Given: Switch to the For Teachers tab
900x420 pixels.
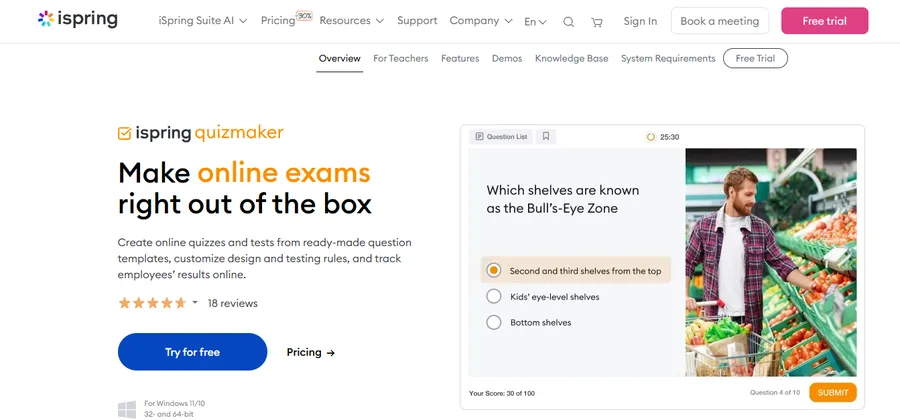Looking at the screenshot, I should 401,58.
